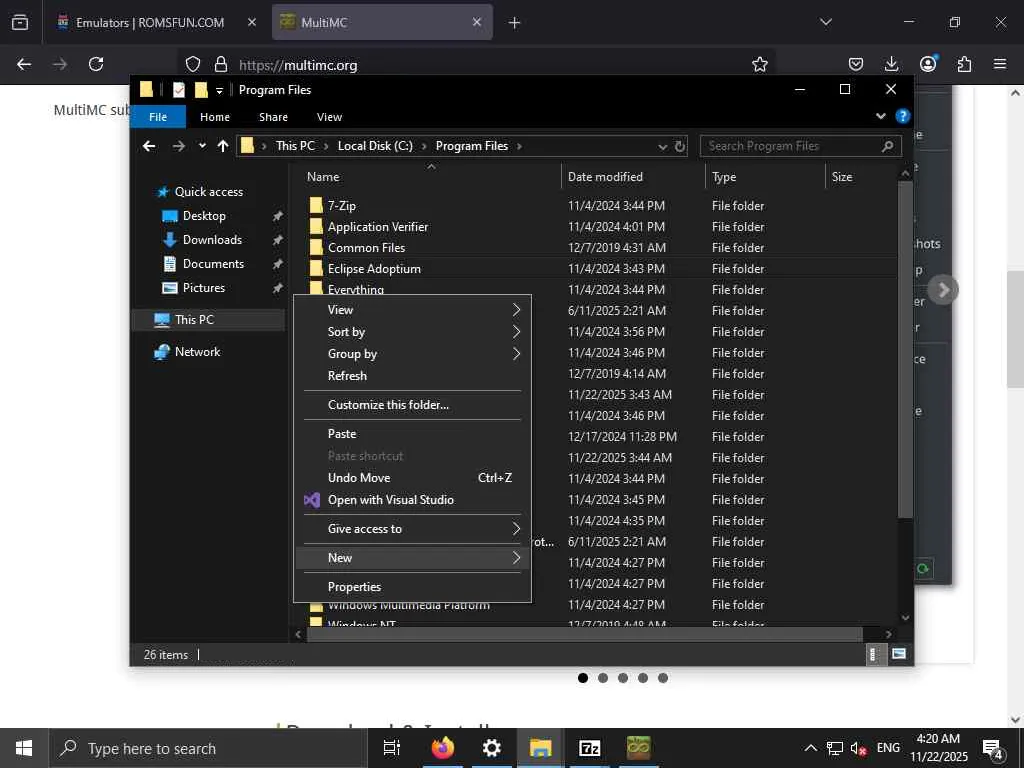Screen dimensions: 1024x768
Task: Expand the Explorer ribbon chevron
Action: [880, 116]
